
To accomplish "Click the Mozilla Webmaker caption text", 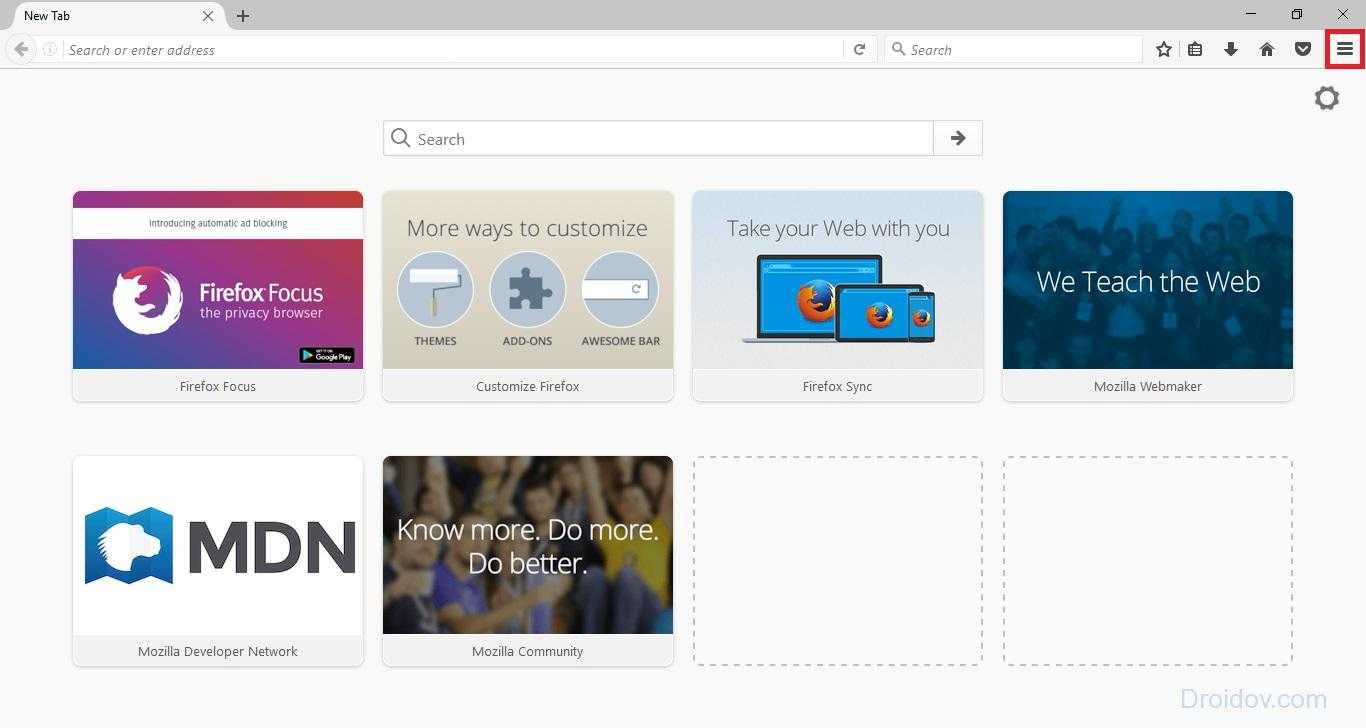I will point(1148,386).
